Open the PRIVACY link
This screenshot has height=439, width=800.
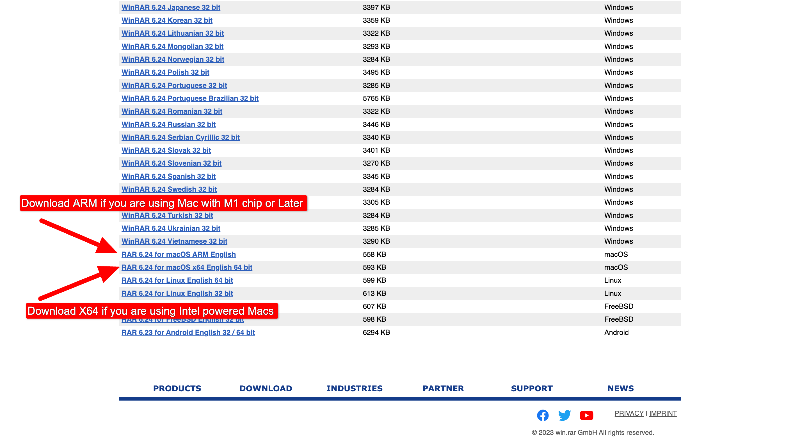pos(629,413)
